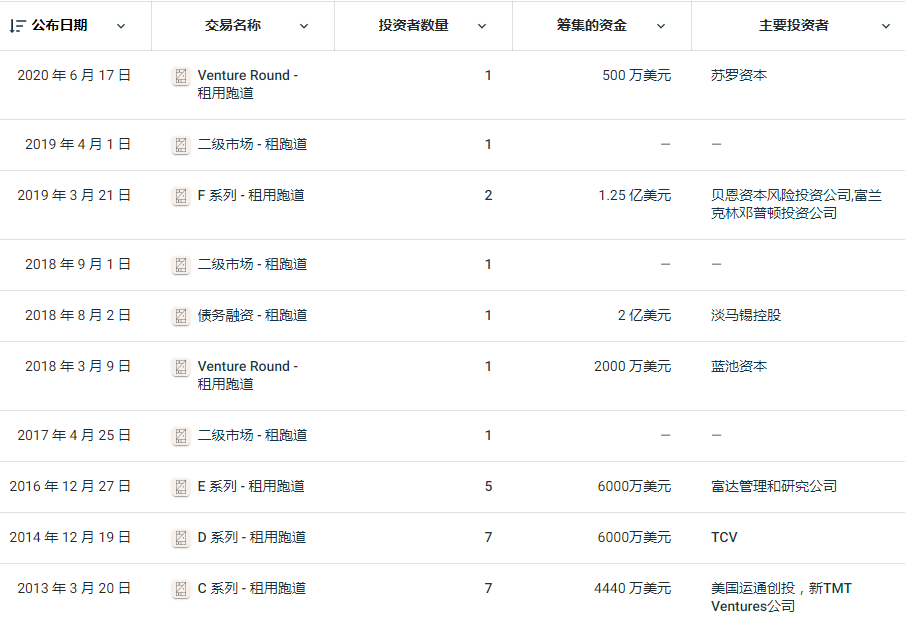This screenshot has height=629, width=905.
Task: Click the icon next to F 系列 - 租用跑道
Action: pos(181,196)
